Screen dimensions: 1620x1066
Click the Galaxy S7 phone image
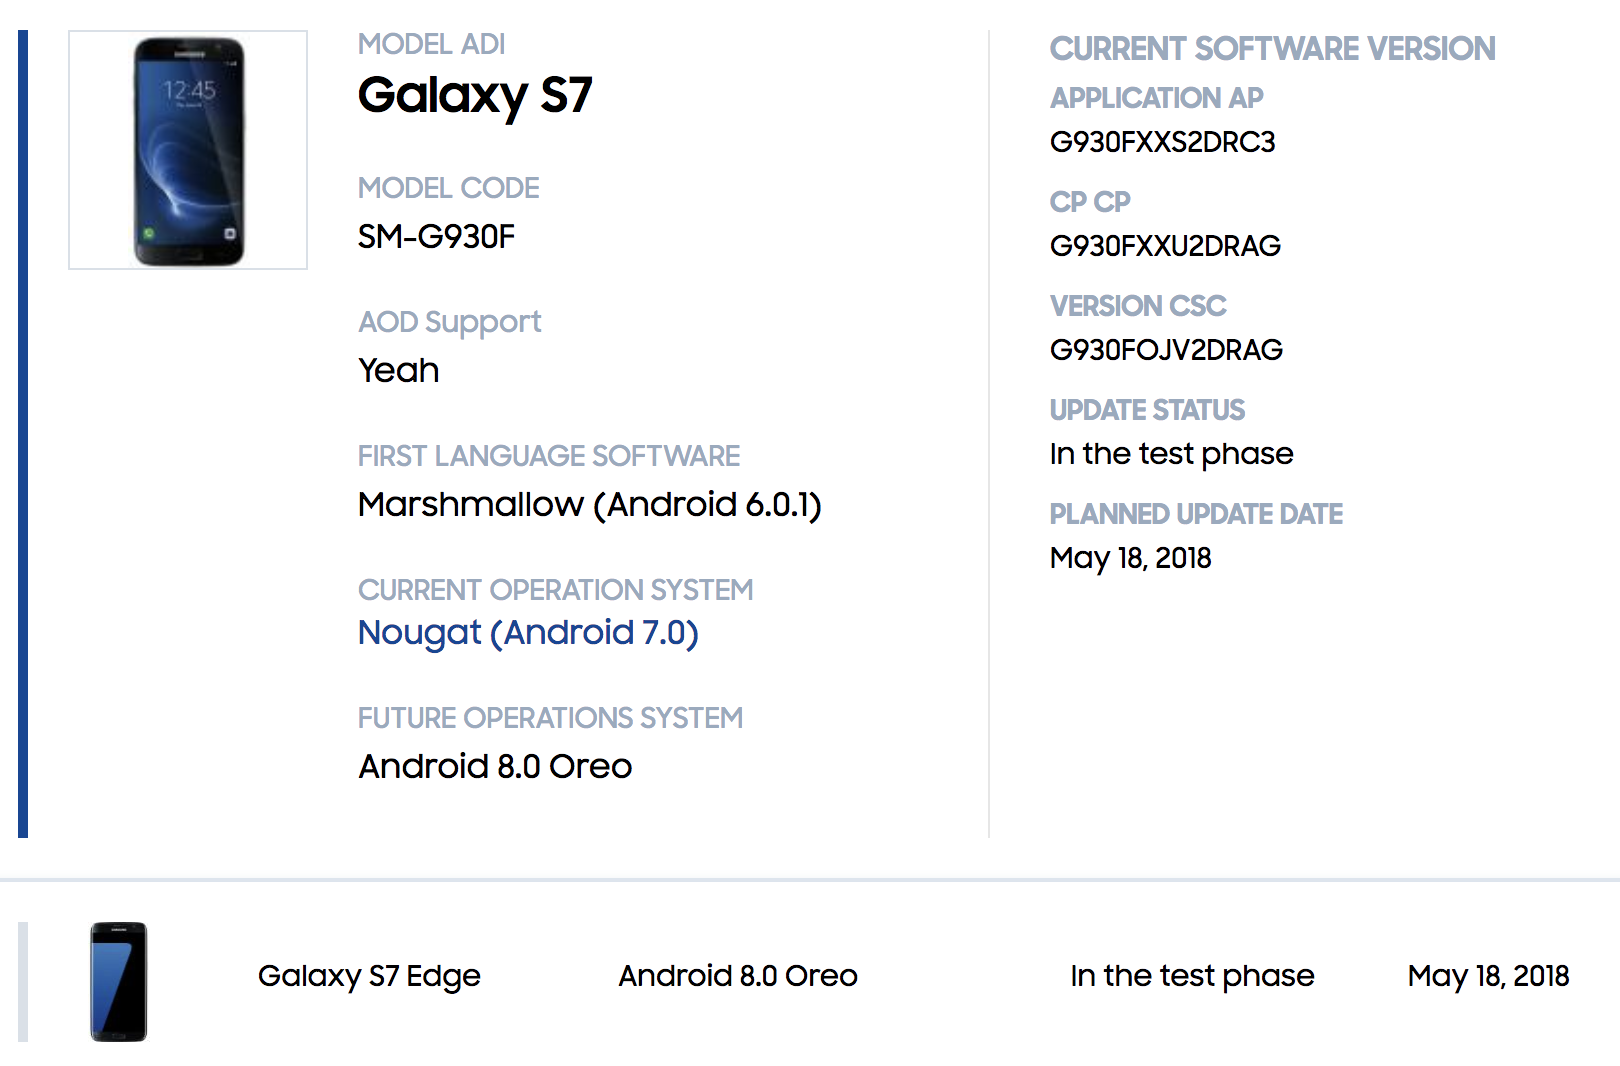coord(188,150)
